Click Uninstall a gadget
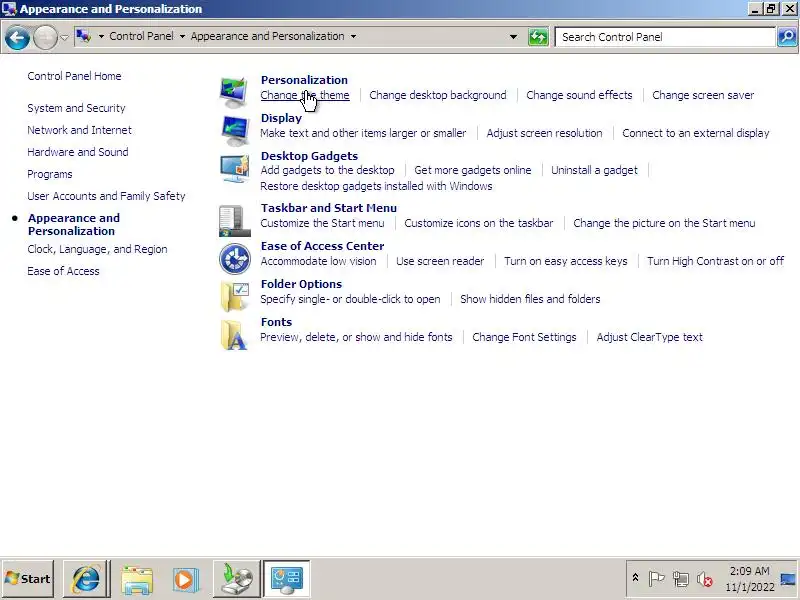 tap(594, 170)
